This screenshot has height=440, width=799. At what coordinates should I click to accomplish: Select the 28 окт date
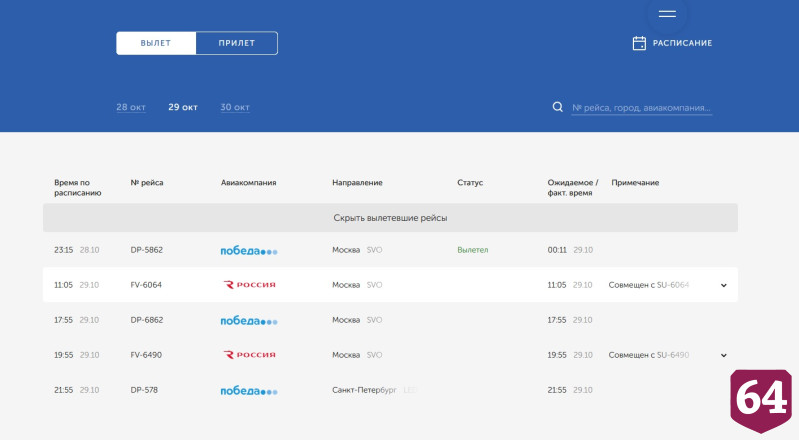coord(131,107)
